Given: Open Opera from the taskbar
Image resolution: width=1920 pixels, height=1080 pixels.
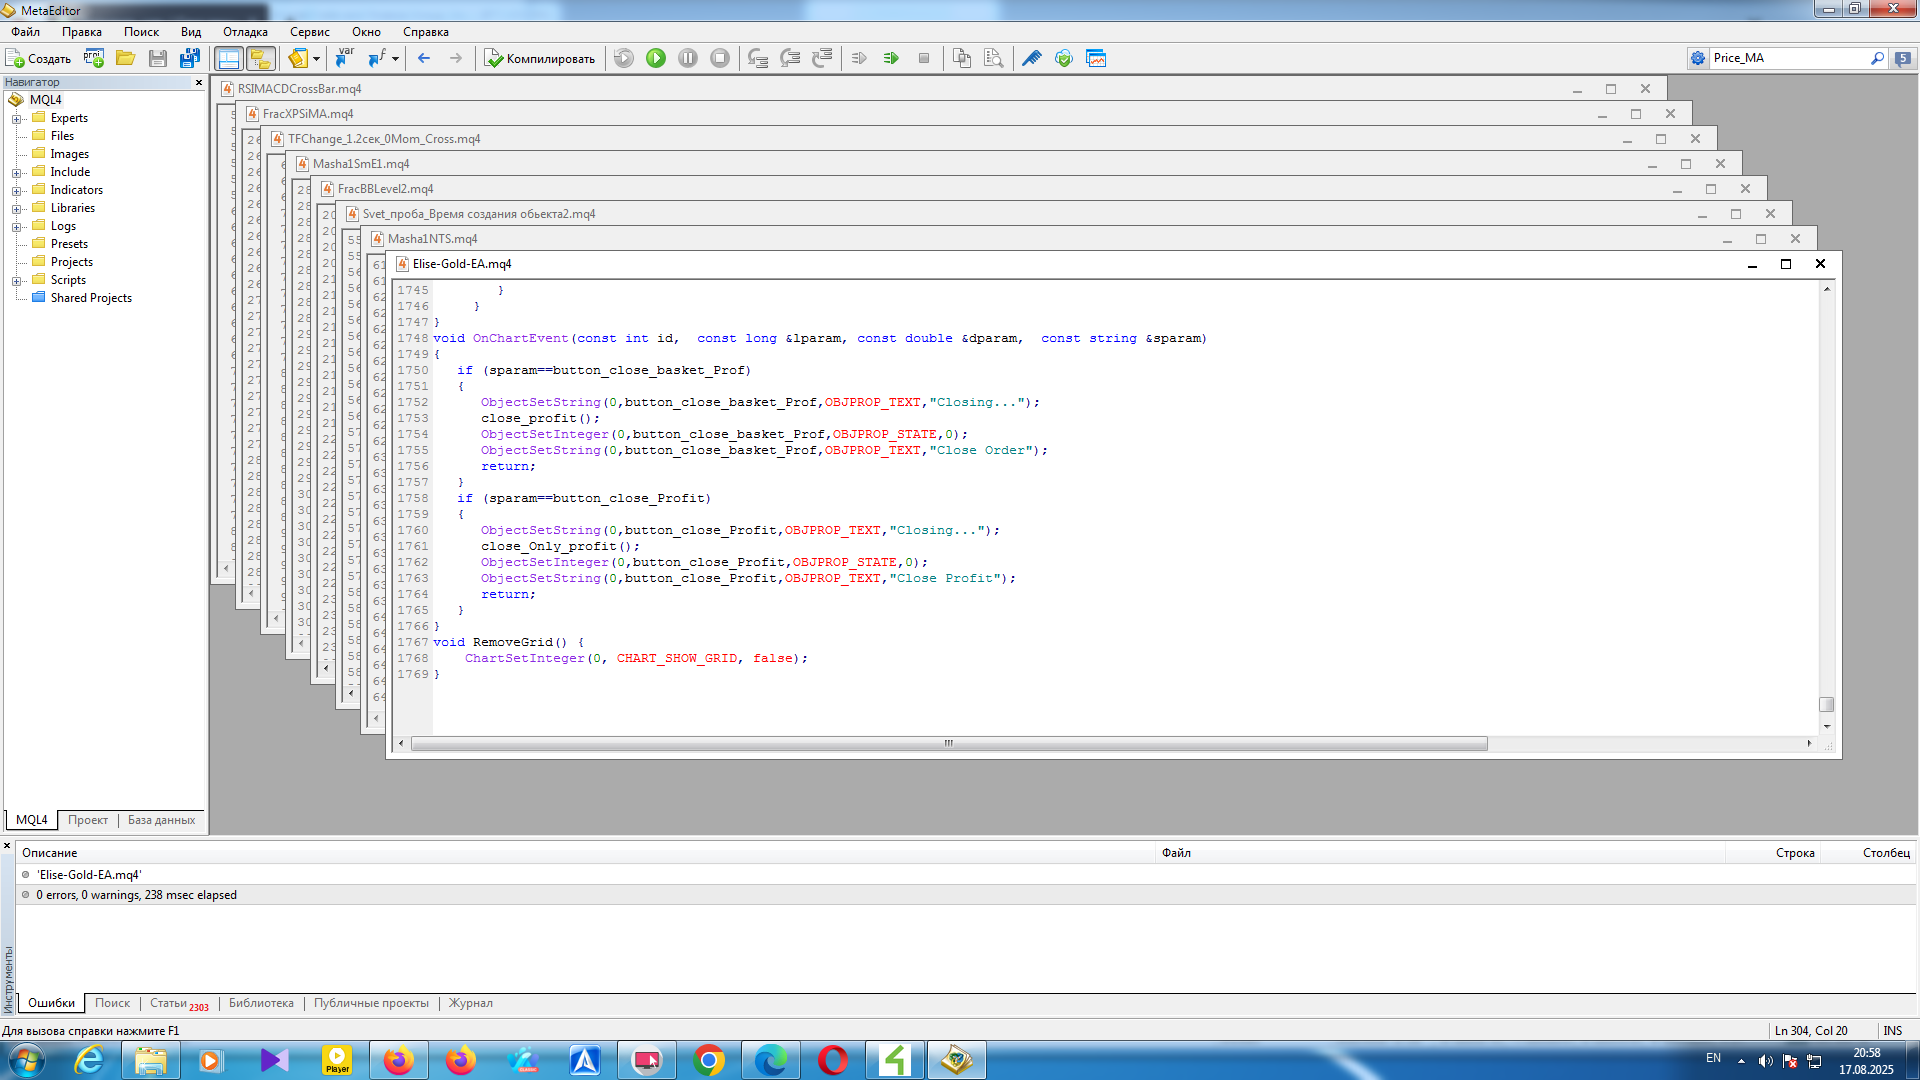Looking at the screenshot, I should 833,1060.
